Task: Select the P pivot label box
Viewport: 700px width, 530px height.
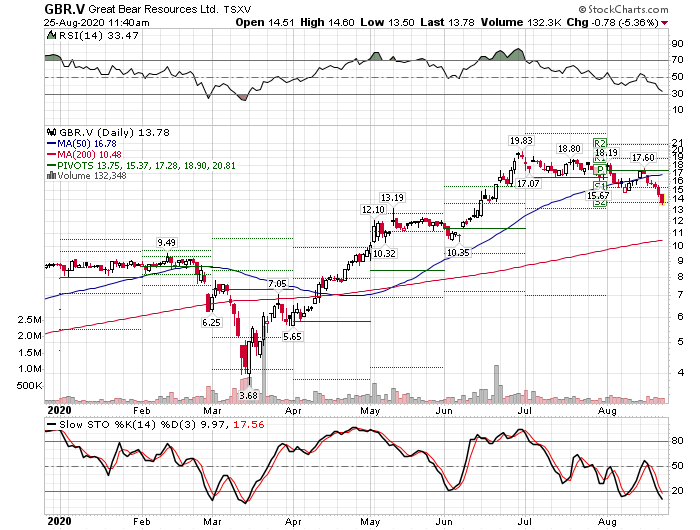Action: coord(600,169)
